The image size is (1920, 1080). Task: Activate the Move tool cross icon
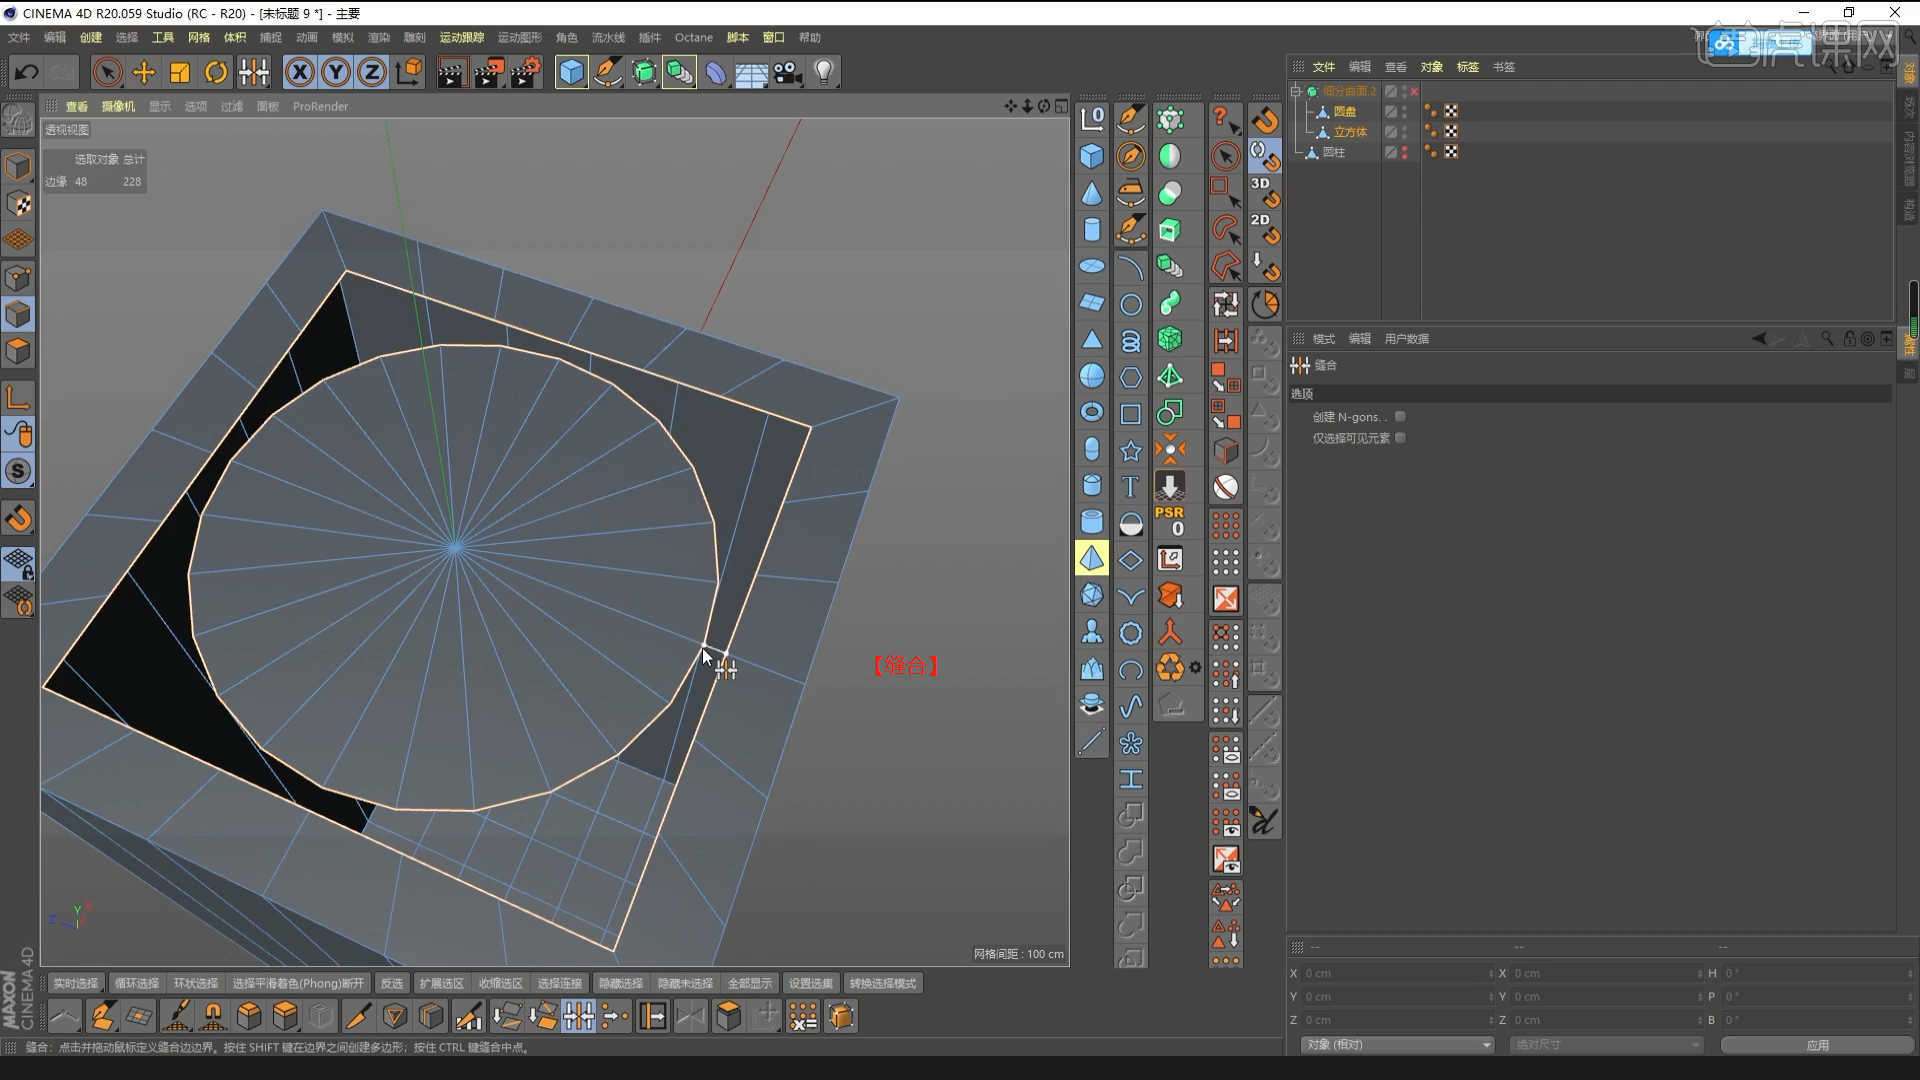[x=144, y=72]
